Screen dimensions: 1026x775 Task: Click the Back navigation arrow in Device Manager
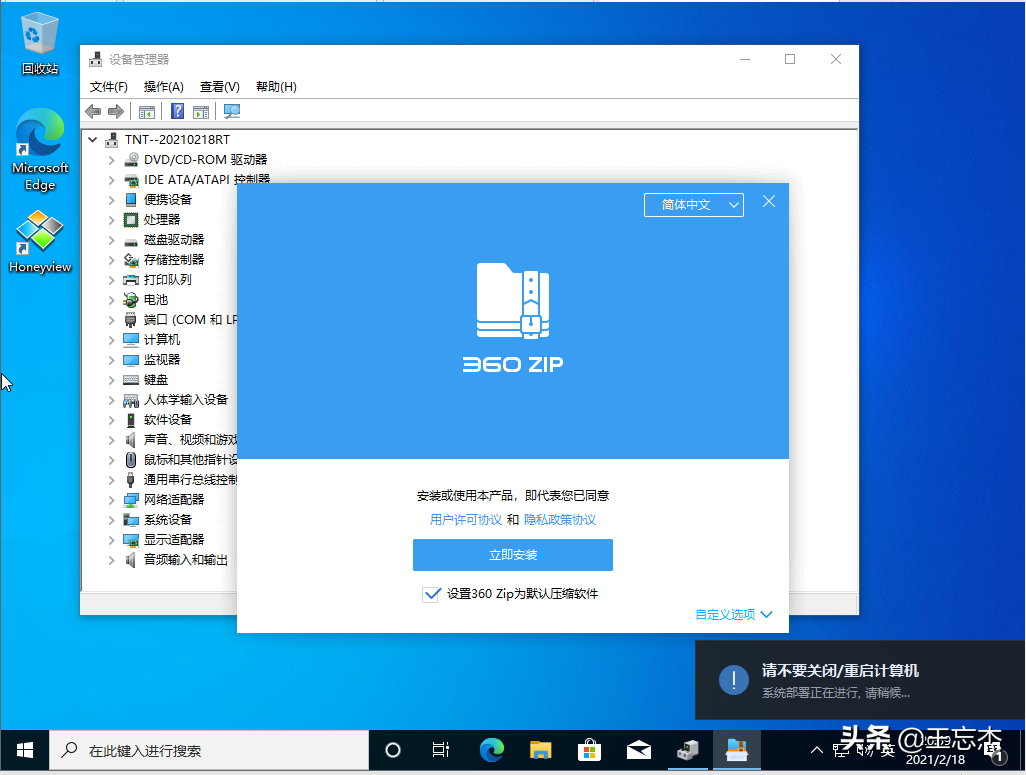93,111
